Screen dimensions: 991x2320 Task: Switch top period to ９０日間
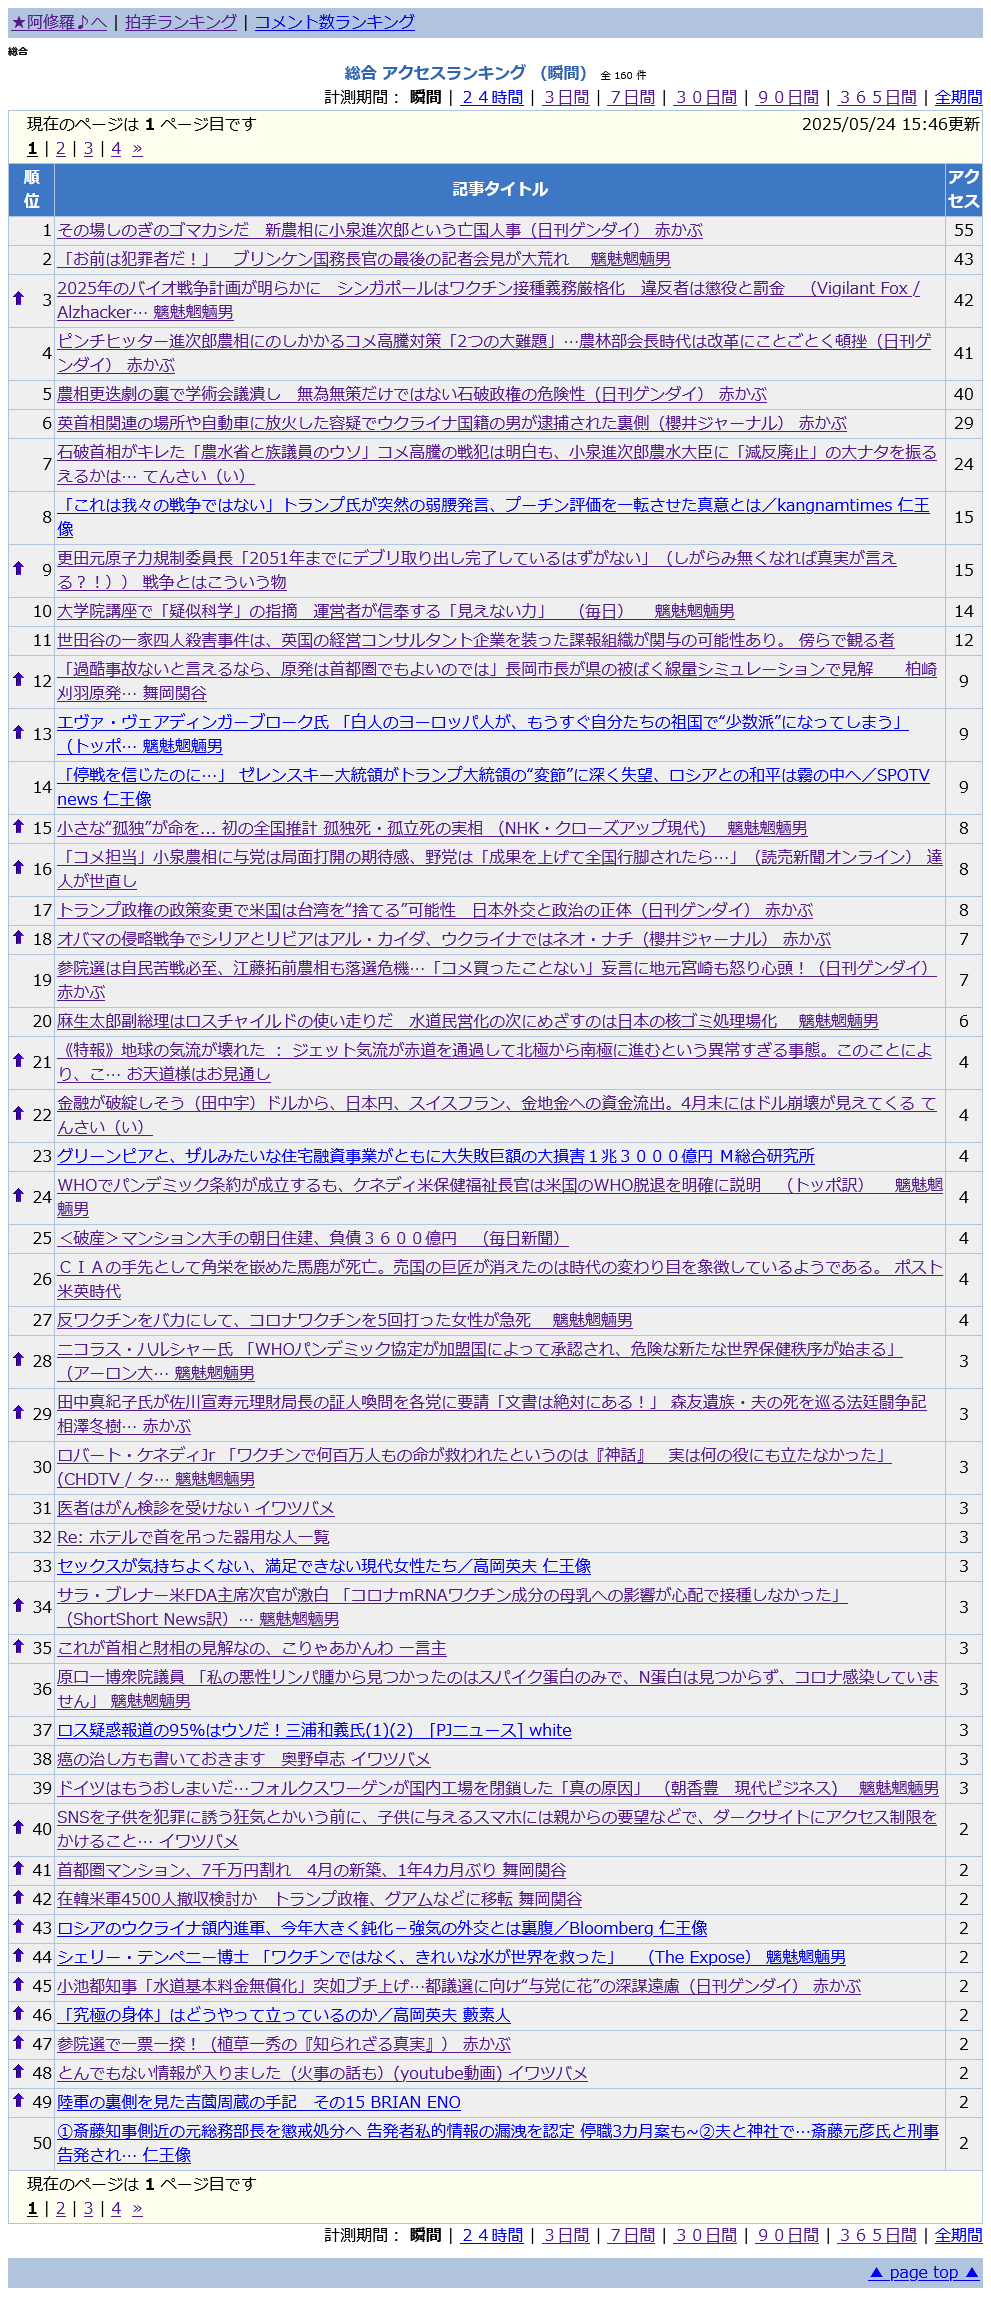pos(788,97)
